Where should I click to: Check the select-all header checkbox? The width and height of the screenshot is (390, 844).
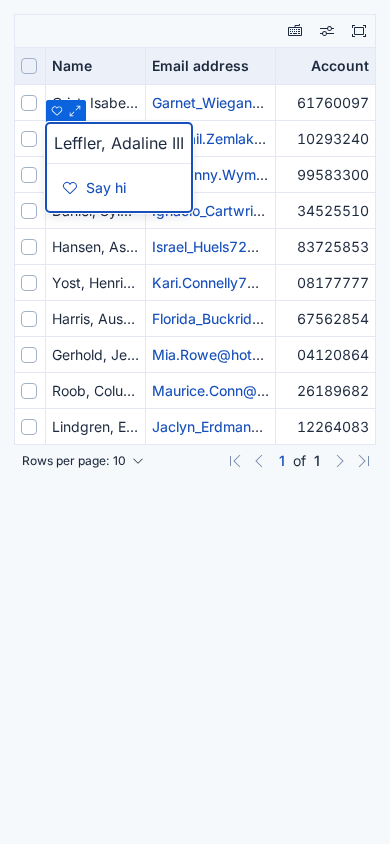click(29, 66)
